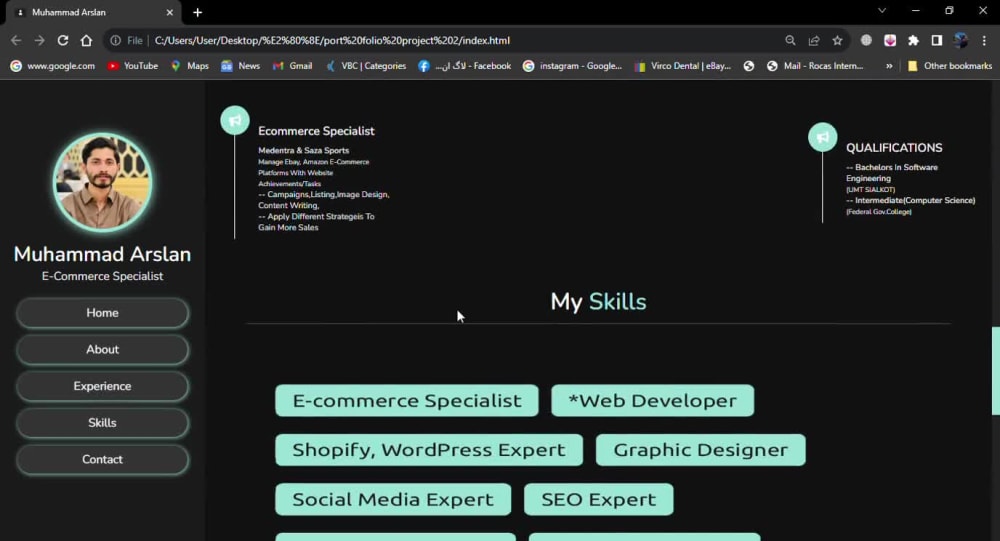This screenshot has height=541, width=1000.
Task: Go to Skills in the sidebar
Action: (102, 423)
